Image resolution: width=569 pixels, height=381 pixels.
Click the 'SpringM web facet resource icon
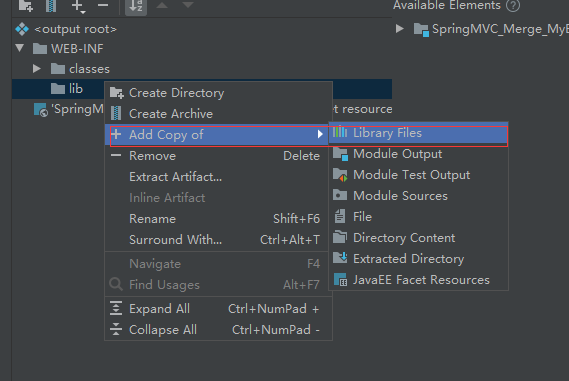41,110
